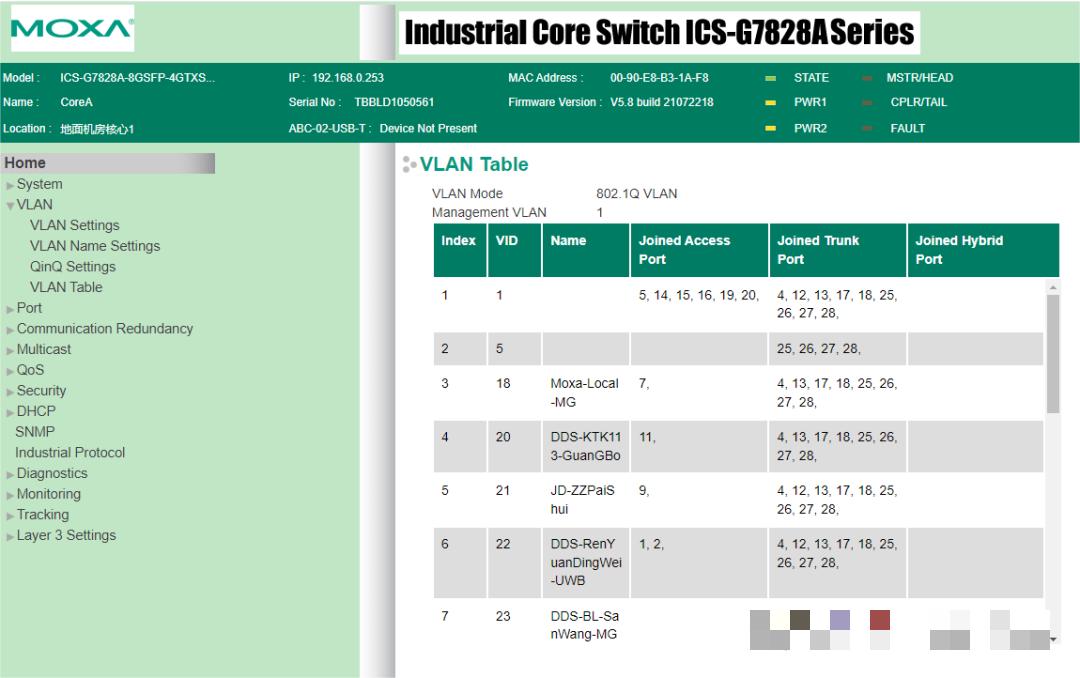Click the IP address 192.168.0.253
The width and height of the screenshot is (1080, 678).
click(x=348, y=78)
